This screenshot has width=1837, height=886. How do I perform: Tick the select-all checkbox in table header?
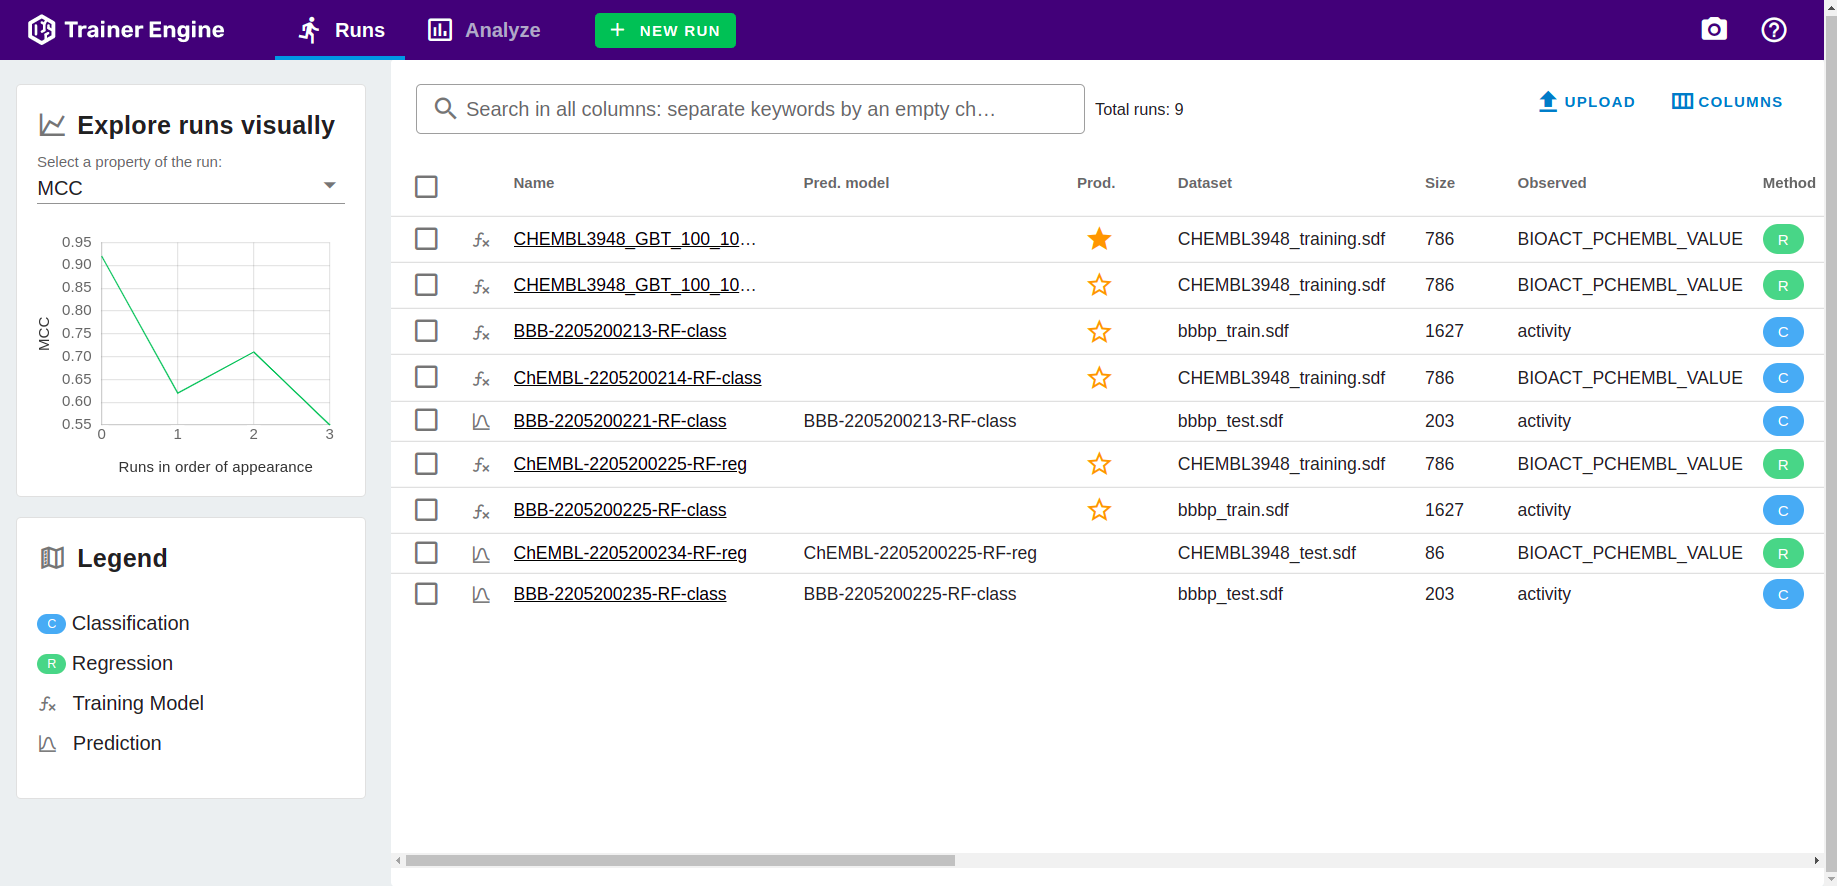[426, 187]
